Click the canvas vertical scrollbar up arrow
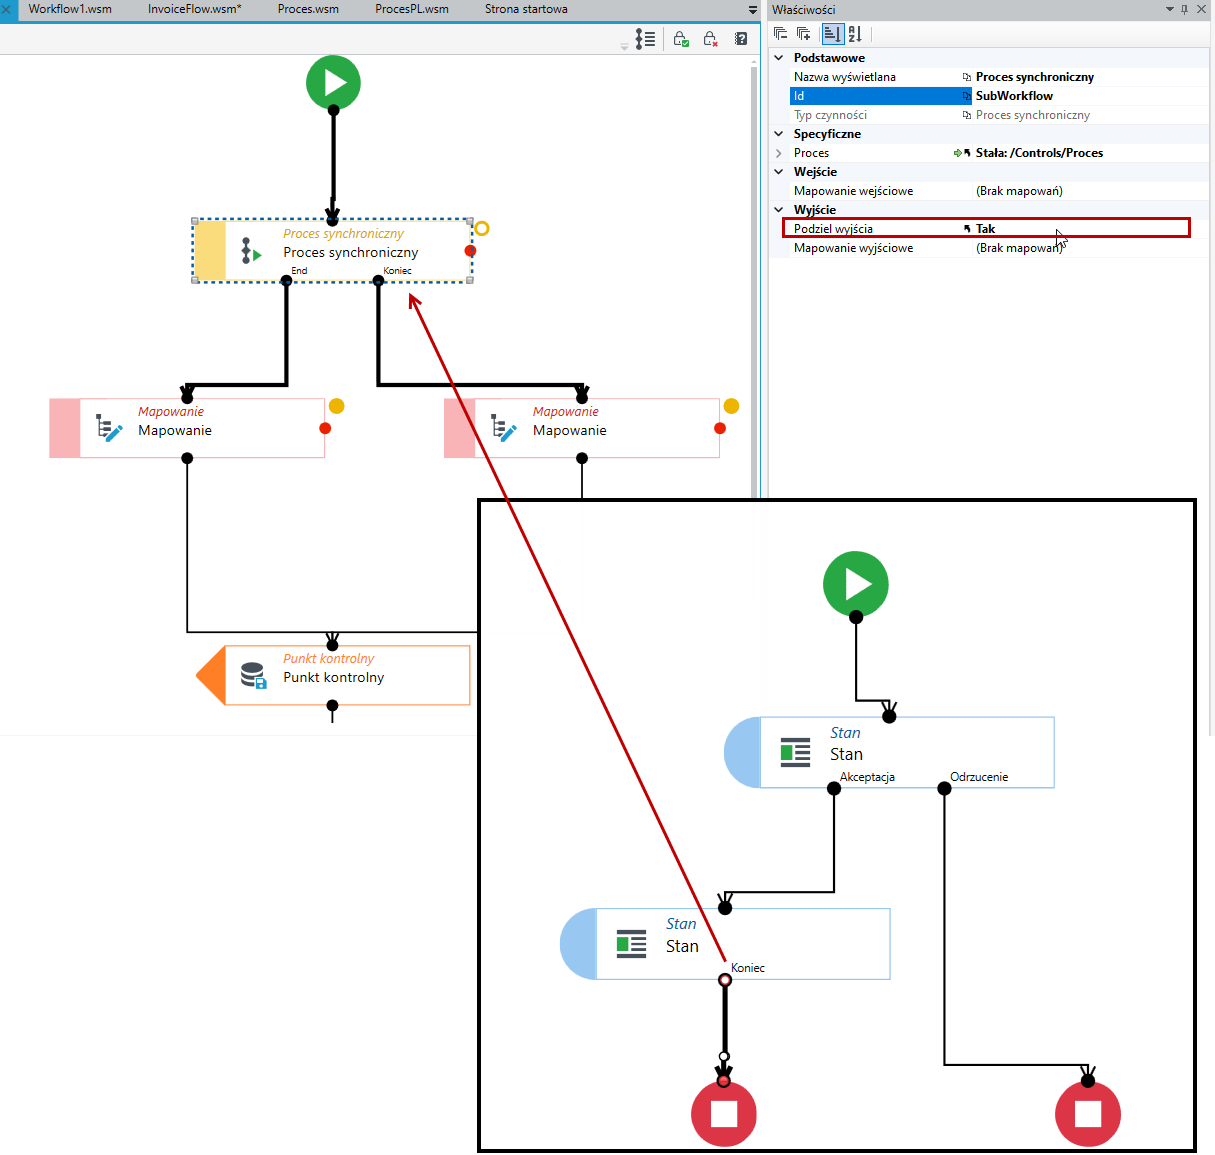The image size is (1215, 1155). [754, 62]
